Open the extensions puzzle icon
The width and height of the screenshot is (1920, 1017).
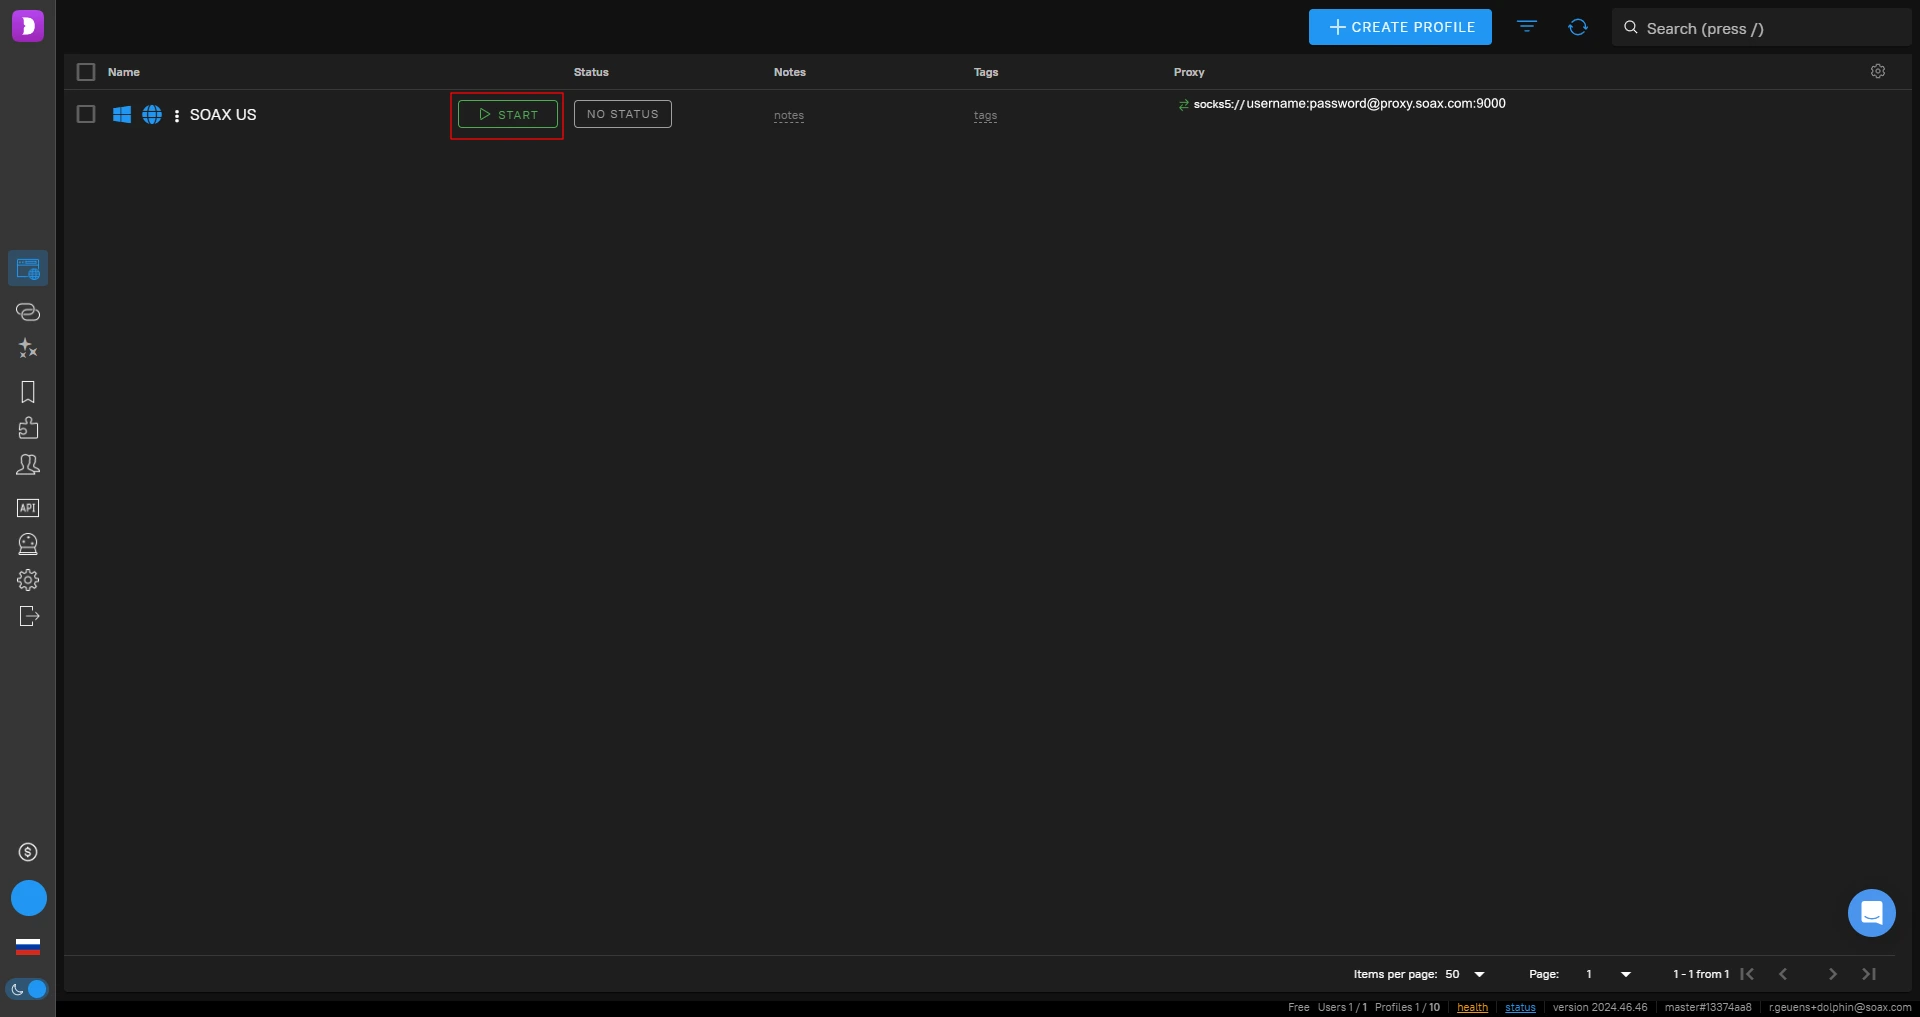(x=28, y=428)
